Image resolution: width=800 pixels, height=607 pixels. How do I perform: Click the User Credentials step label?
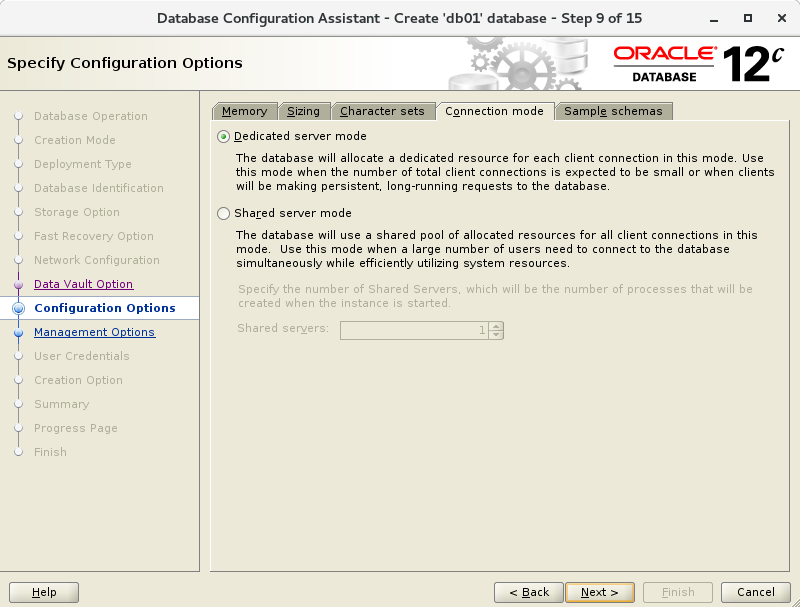[82, 356]
